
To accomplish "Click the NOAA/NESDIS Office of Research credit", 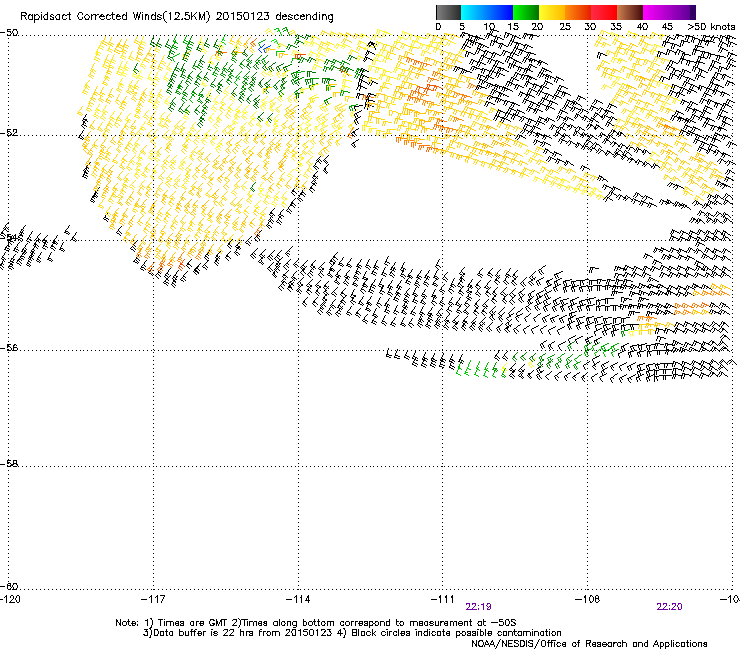I will click(x=589, y=644).
